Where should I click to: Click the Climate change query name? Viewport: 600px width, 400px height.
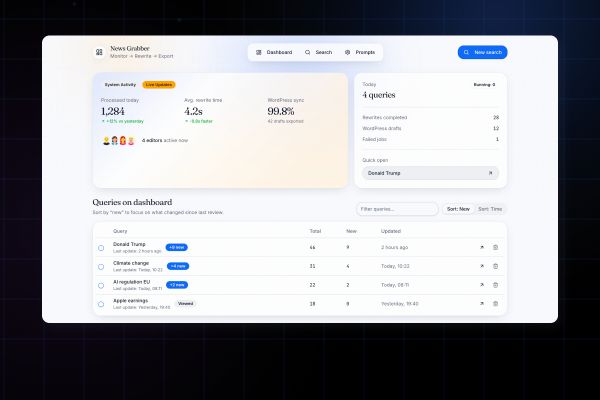[131, 263]
